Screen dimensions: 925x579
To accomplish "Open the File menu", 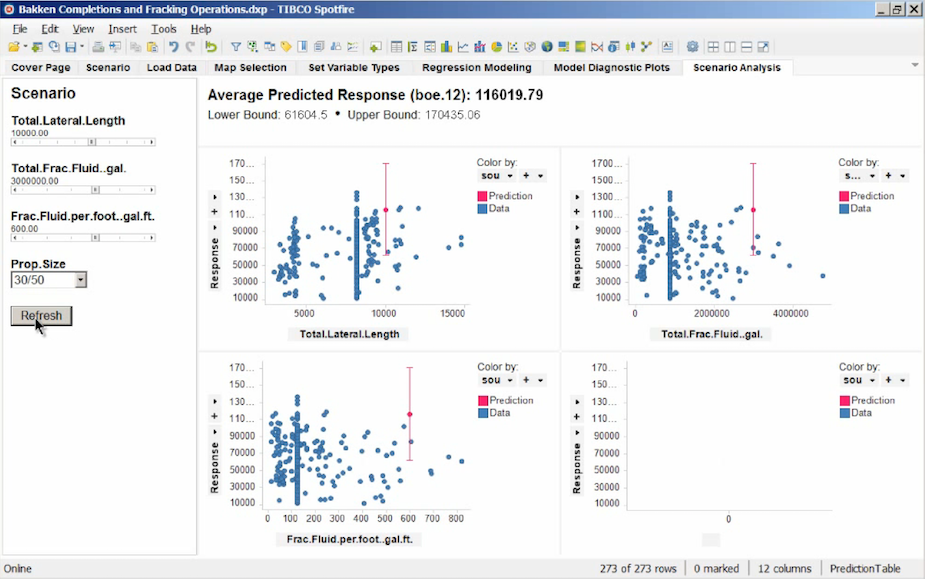I will (x=19, y=29).
